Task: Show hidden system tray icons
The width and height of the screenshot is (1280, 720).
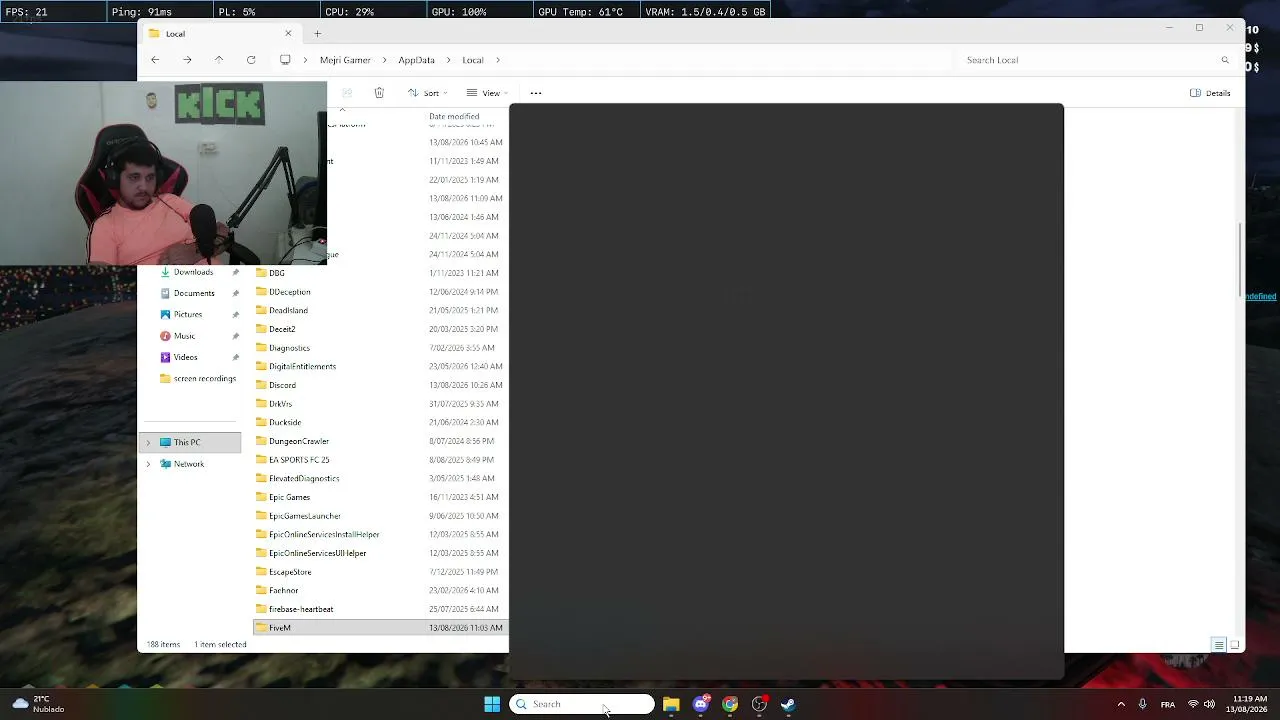Action: [x=1121, y=704]
